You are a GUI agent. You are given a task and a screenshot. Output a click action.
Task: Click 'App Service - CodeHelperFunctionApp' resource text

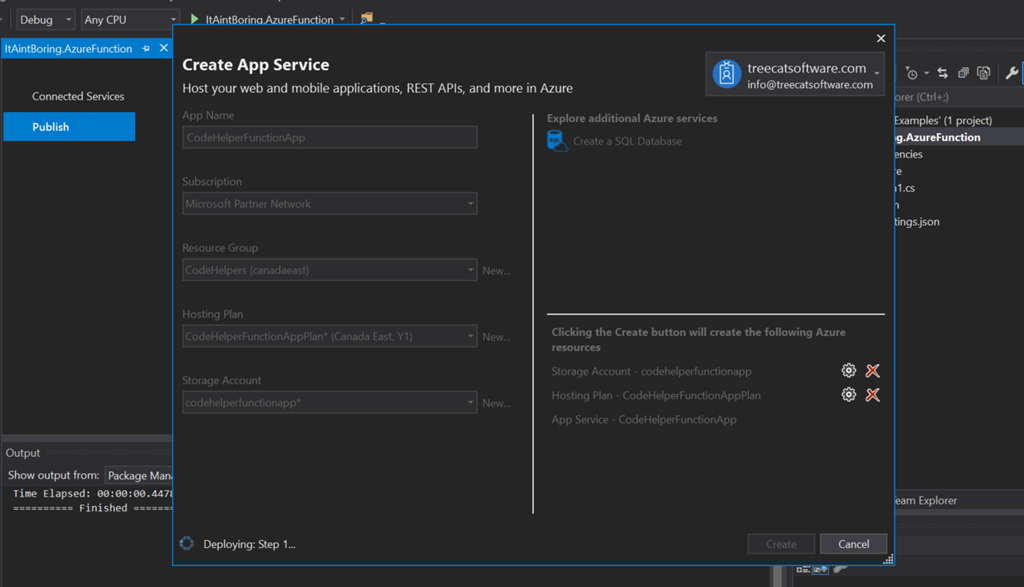tap(644, 419)
